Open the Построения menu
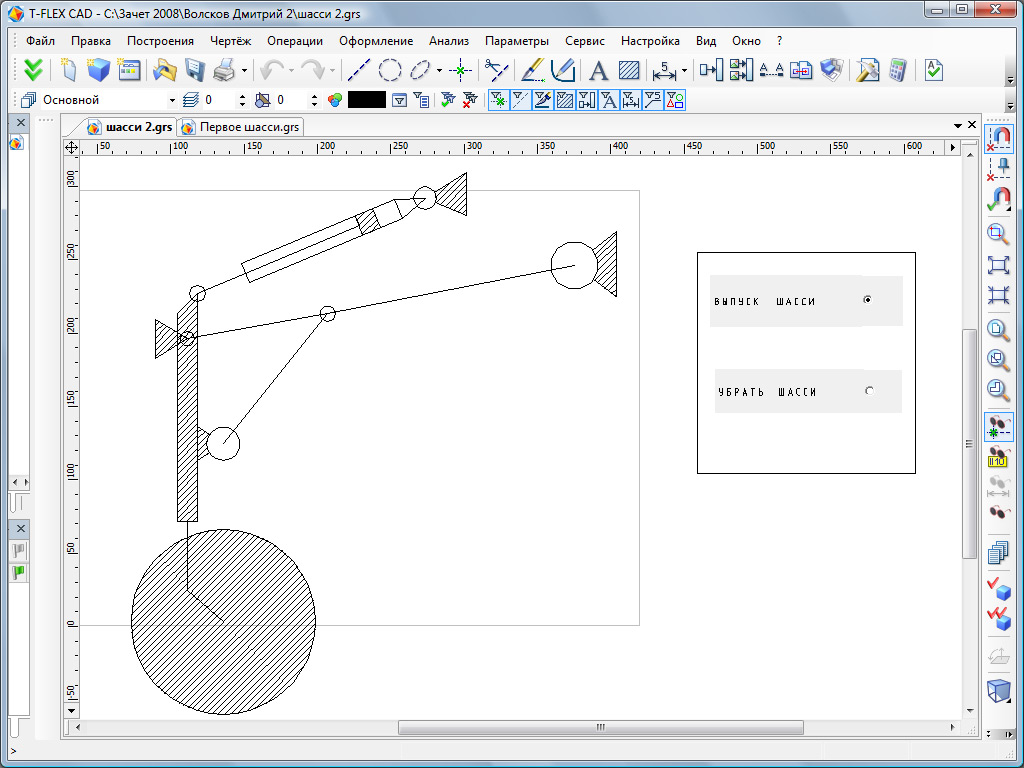Screen dimensions: 1024x768 click(160, 40)
